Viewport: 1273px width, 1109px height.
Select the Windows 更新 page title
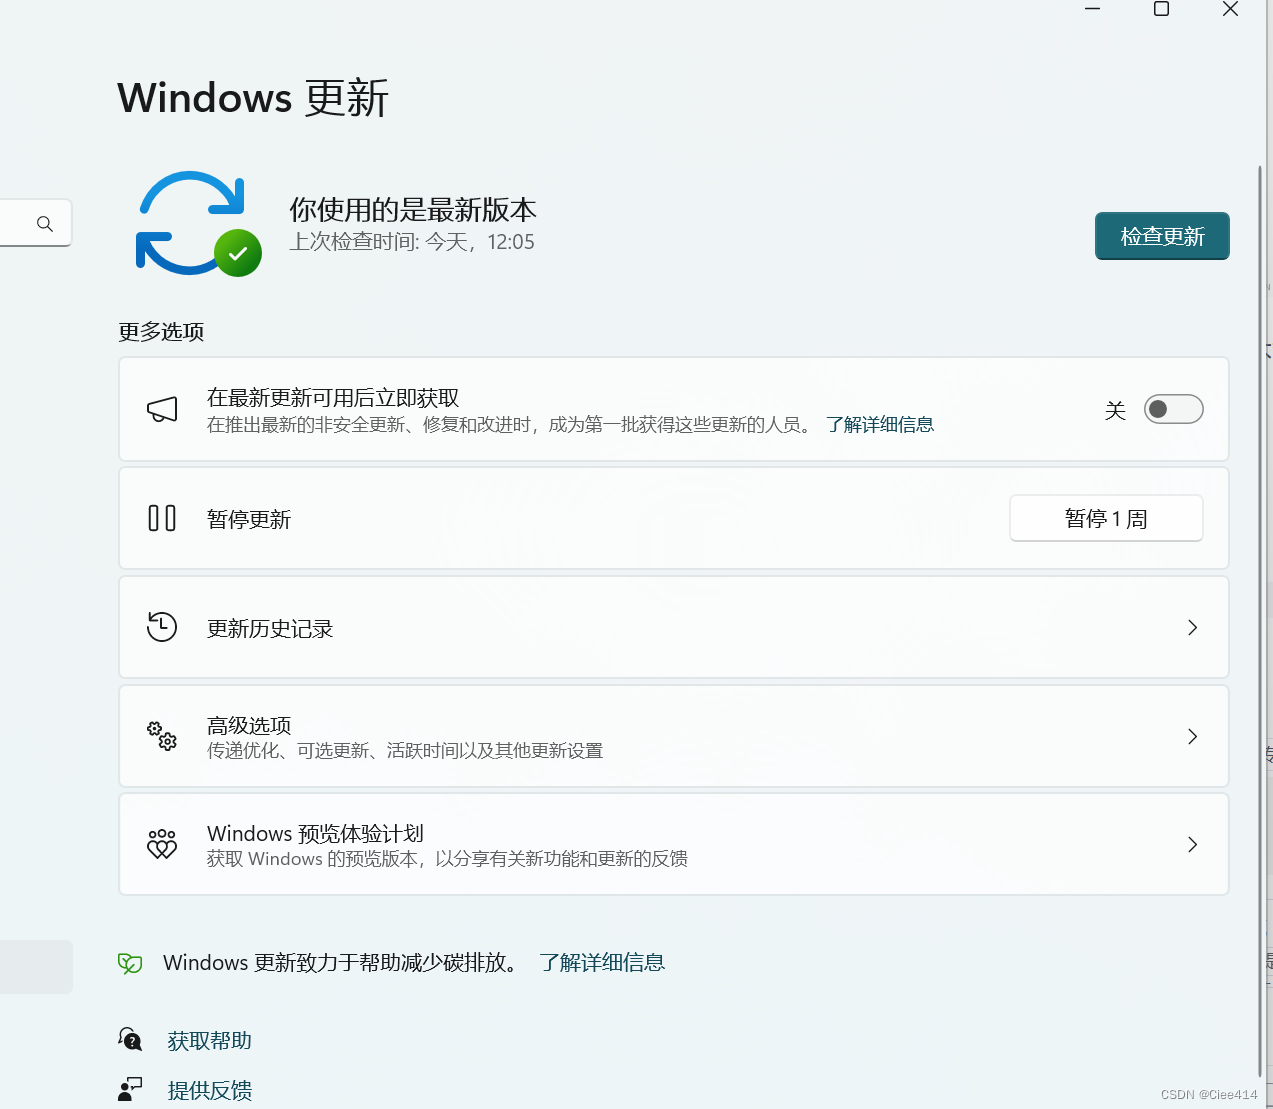pos(252,97)
